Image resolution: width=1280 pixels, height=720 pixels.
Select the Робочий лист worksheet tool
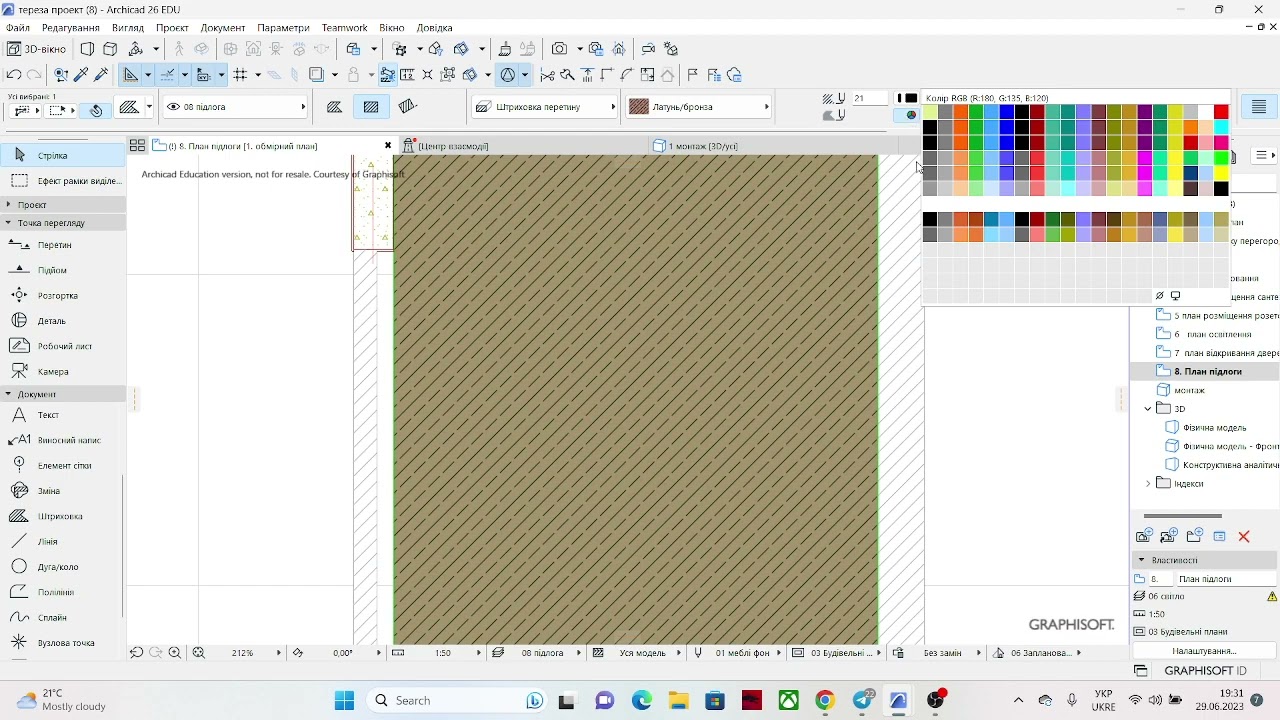click(x=63, y=346)
